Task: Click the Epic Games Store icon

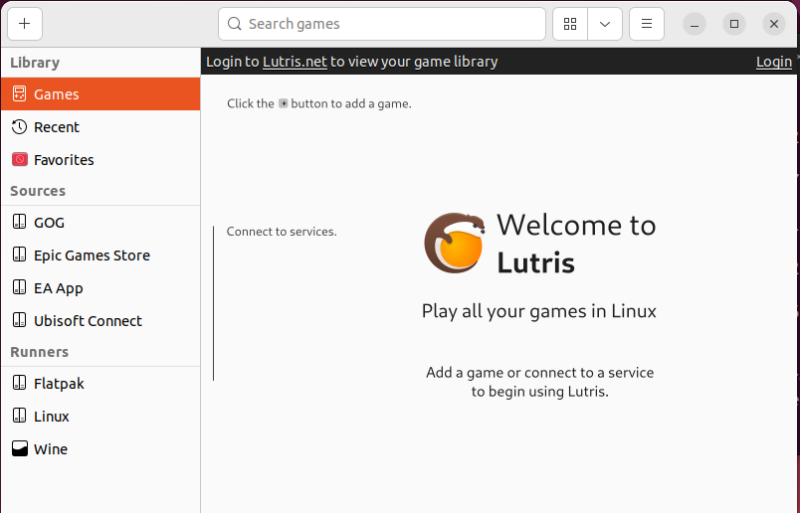Action: tap(19, 255)
